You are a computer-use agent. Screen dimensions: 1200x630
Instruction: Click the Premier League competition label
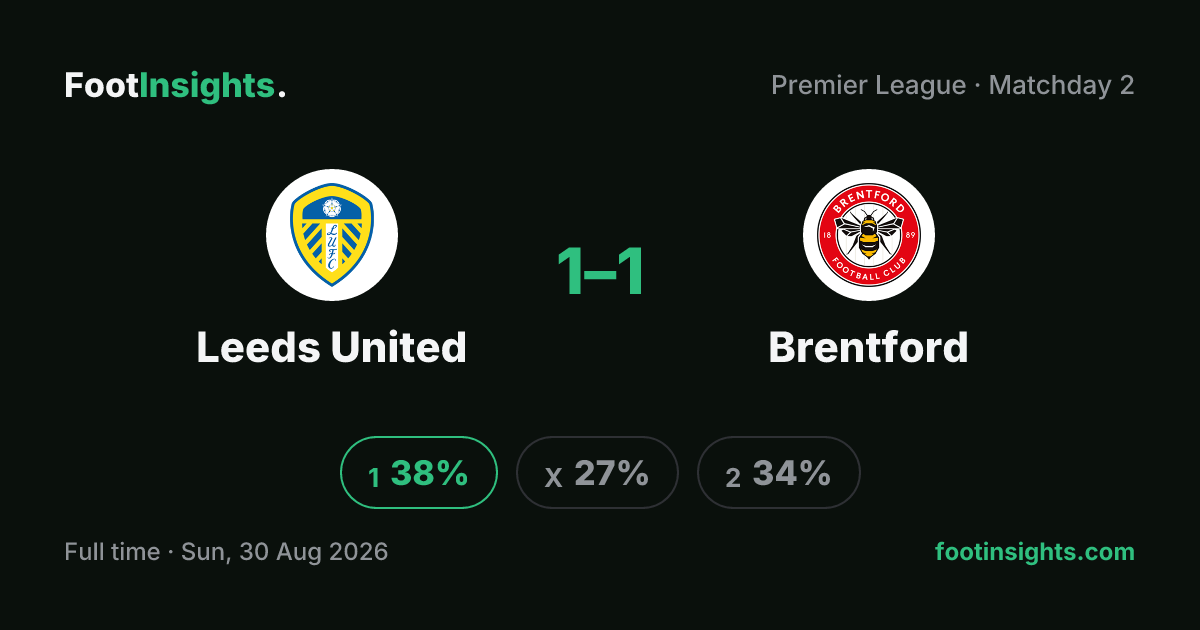[x=868, y=86]
